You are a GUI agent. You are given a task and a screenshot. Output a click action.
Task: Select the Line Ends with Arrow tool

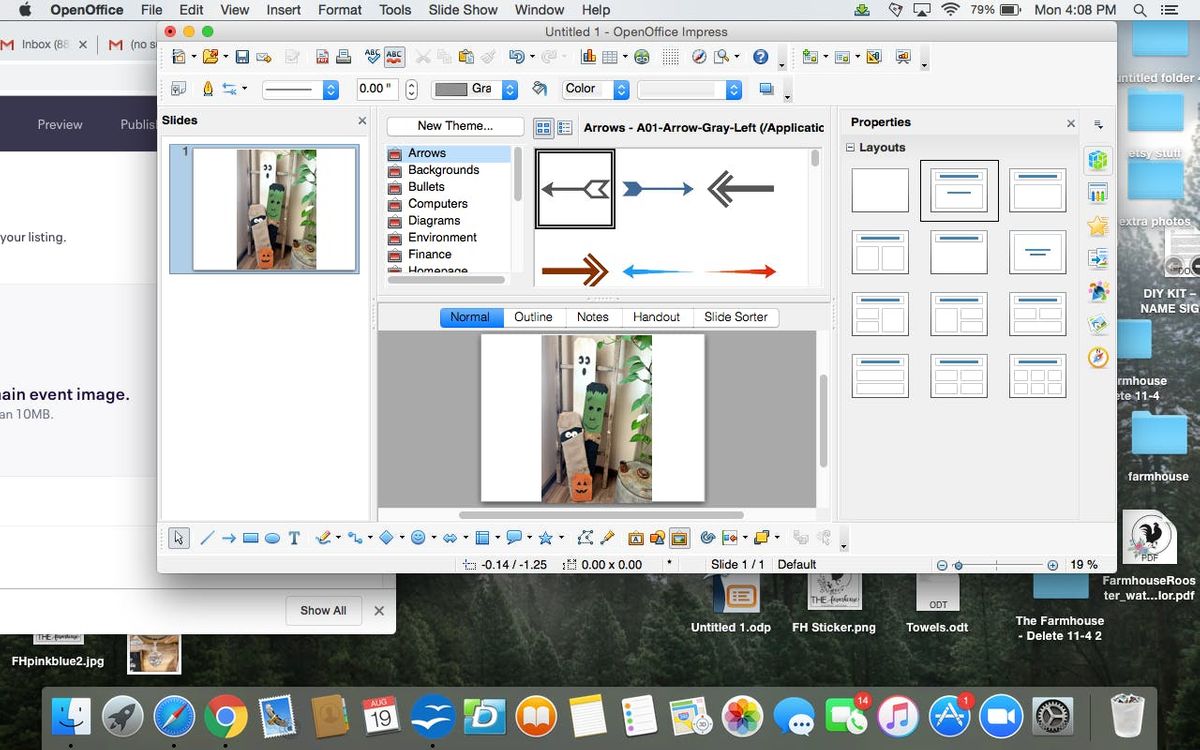229,538
